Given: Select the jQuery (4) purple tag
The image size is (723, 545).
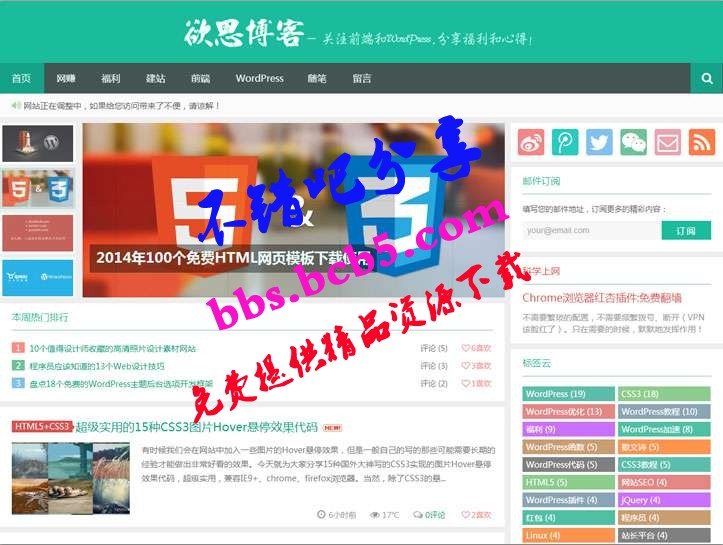Looking at the screenshot, I should coord(664,500).
